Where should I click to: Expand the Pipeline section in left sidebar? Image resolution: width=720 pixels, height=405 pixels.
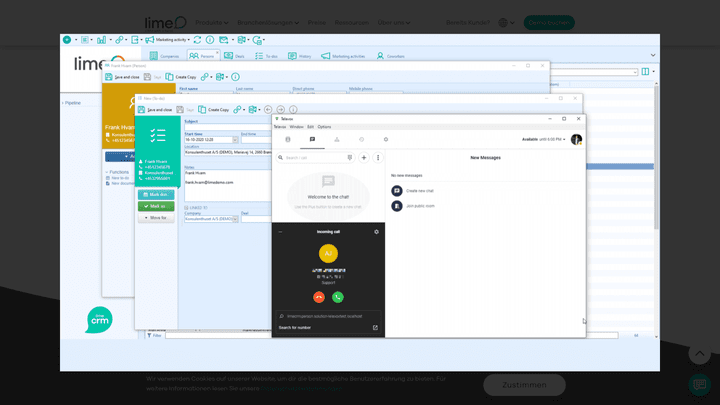(72, 103)
